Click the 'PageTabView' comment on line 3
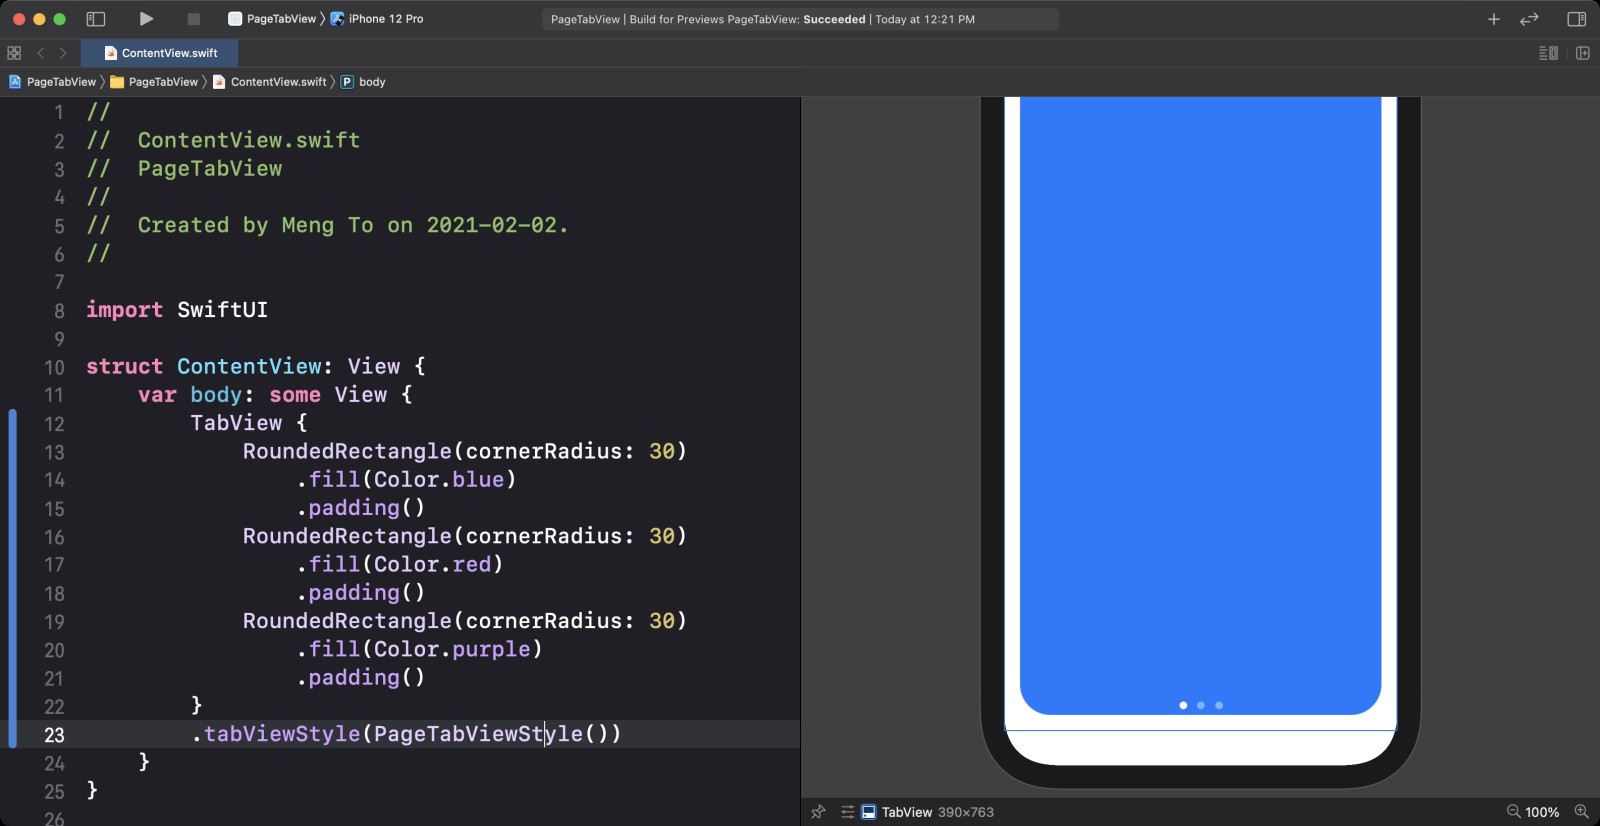Image resolution: width=1600 pixels, height=826 pixels. [x=210, y=169]
